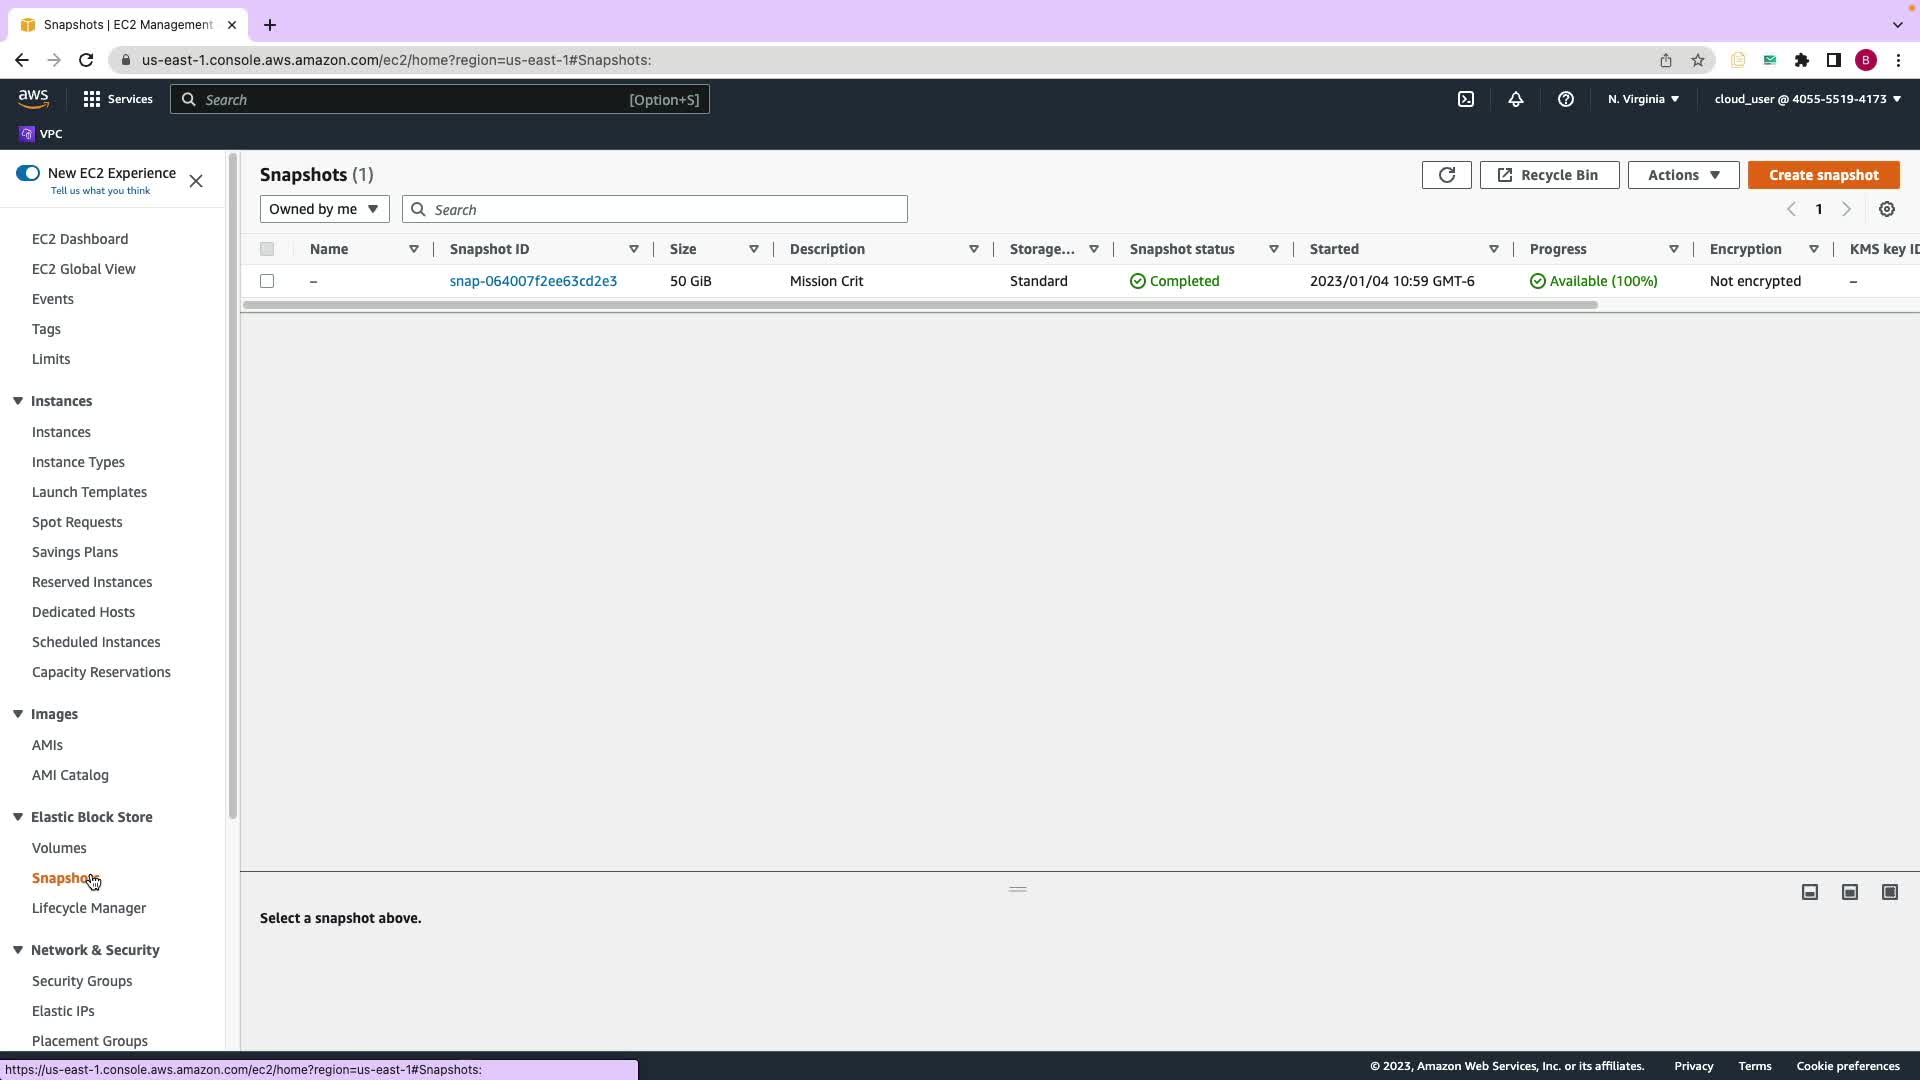Screen dimensions: 1920x1080
Task: Open the notifications bell icon
Action: 1516,99
